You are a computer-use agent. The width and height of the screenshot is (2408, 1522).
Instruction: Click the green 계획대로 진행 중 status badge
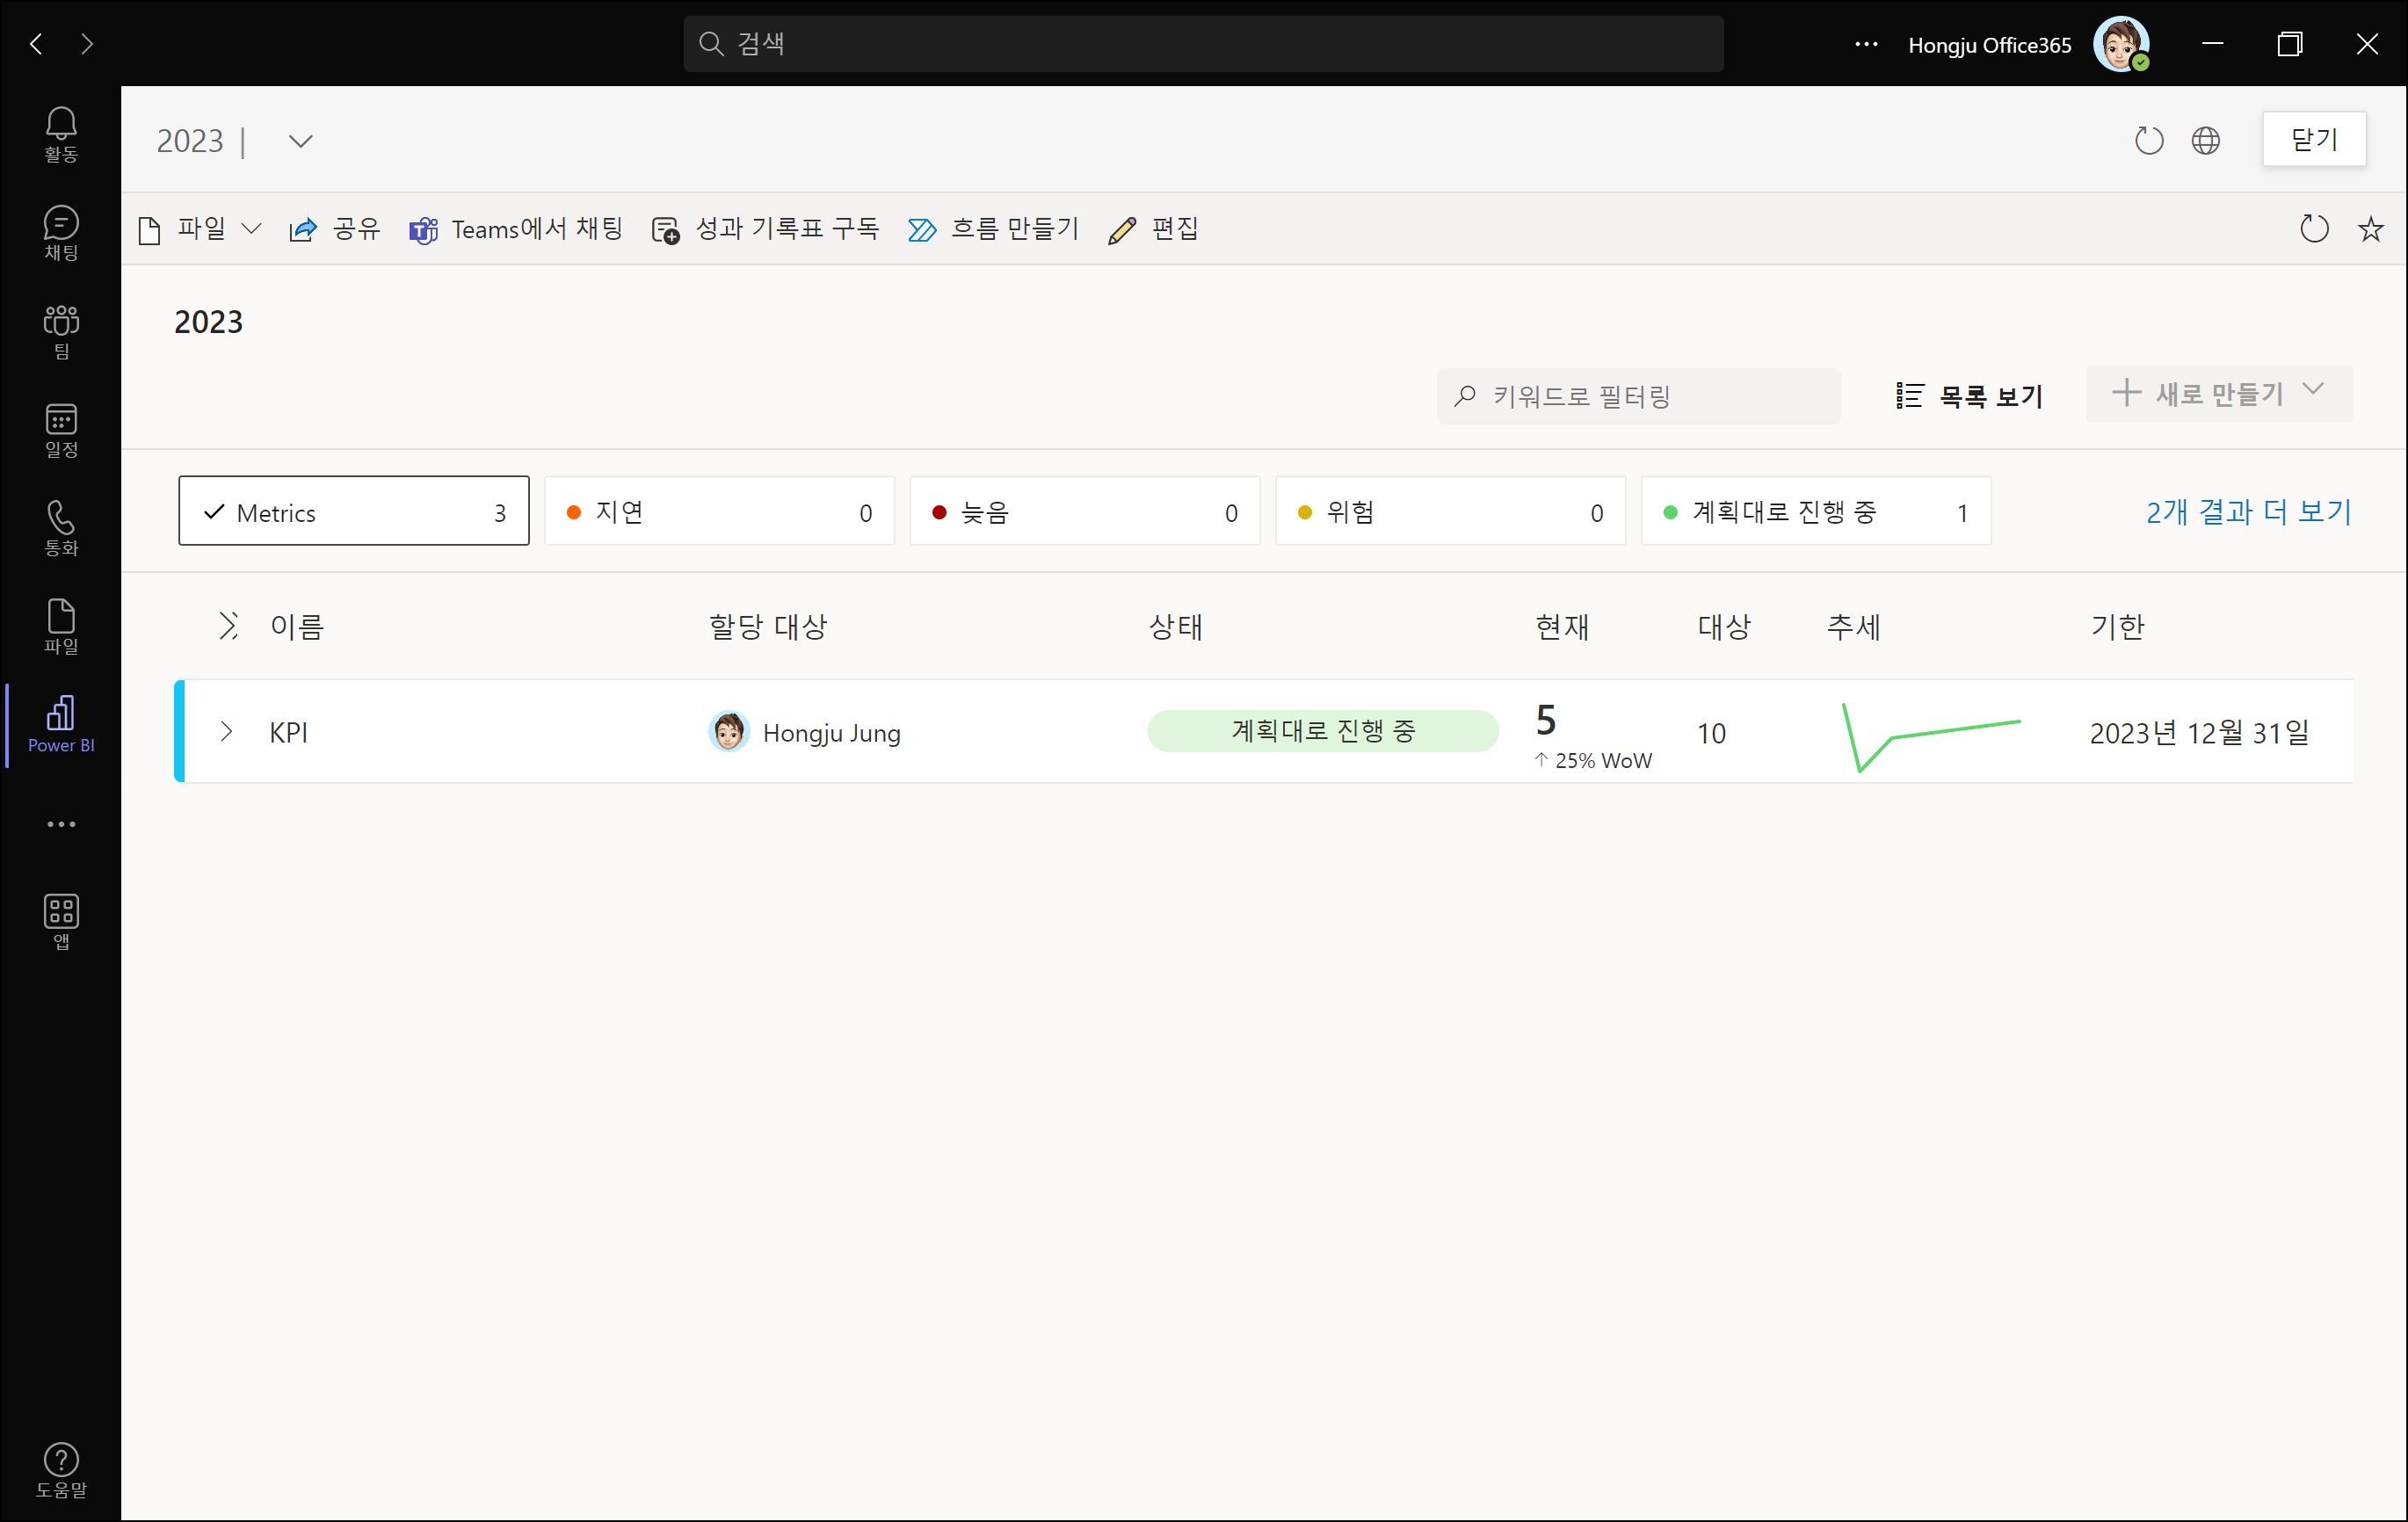[x=1322, y=731]
